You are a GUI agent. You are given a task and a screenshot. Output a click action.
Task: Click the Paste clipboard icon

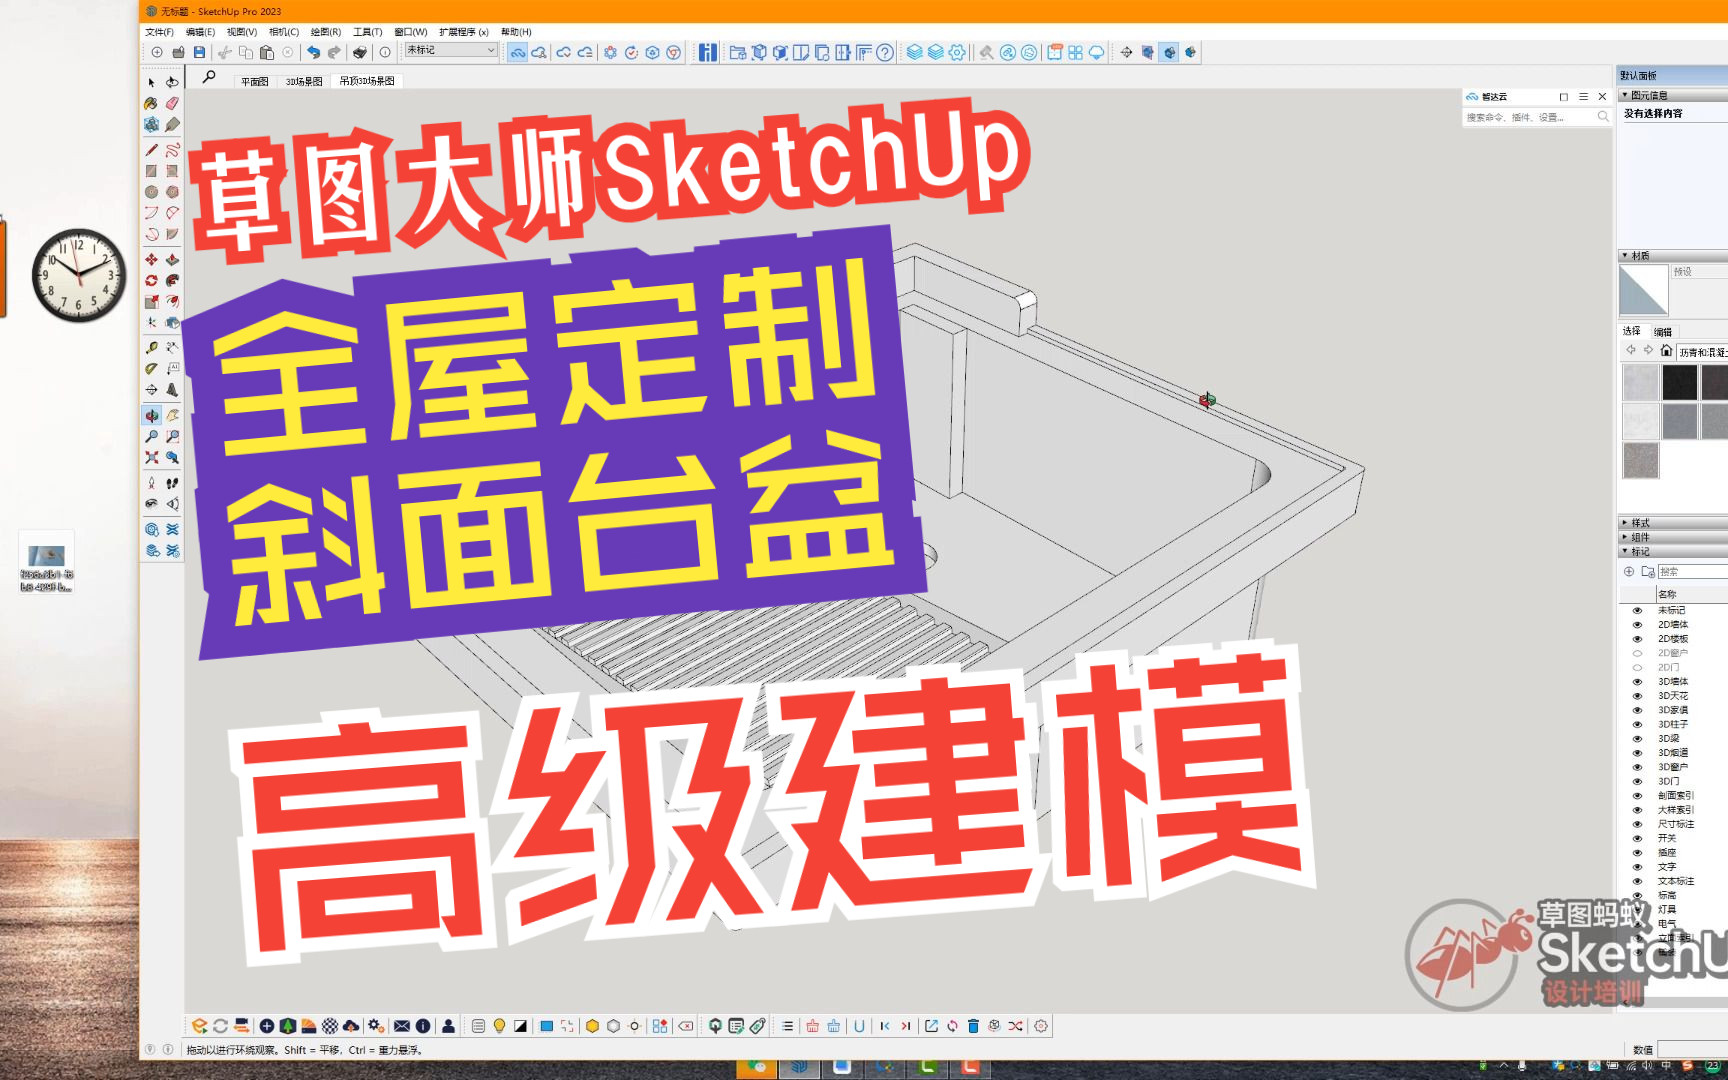tap(266, 52)
